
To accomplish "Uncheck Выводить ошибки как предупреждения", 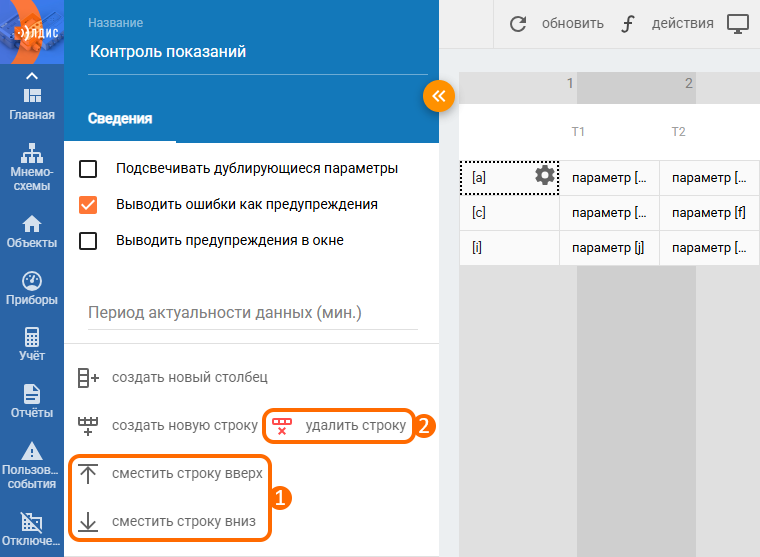I will (88, 205).
